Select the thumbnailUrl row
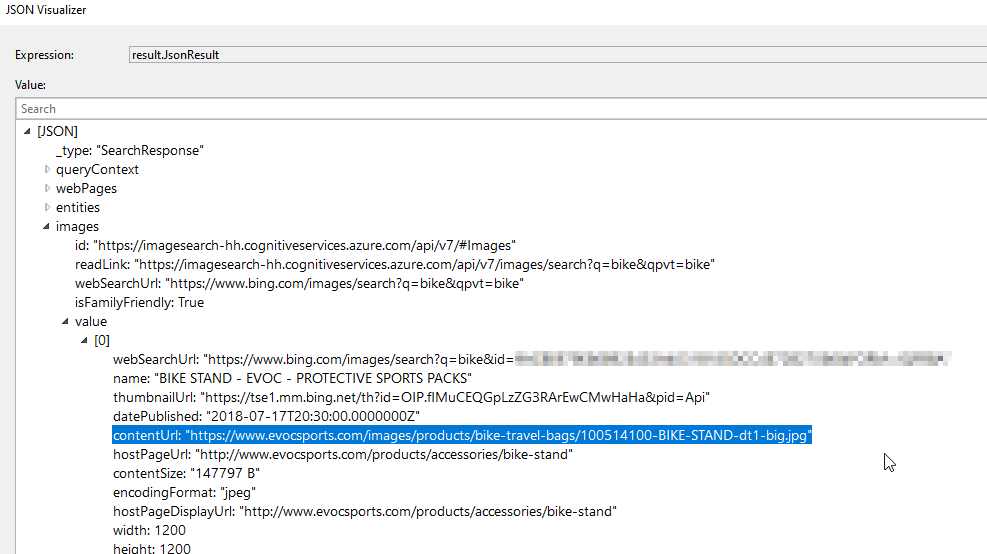 point(411,397)
